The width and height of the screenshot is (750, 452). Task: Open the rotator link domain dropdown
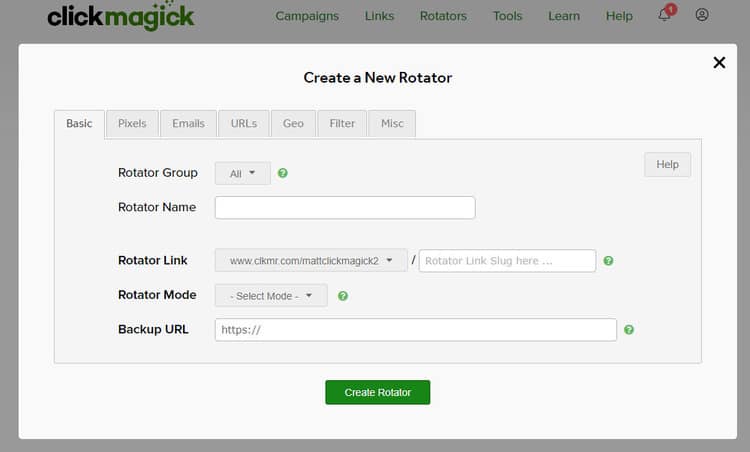[311, 261]
